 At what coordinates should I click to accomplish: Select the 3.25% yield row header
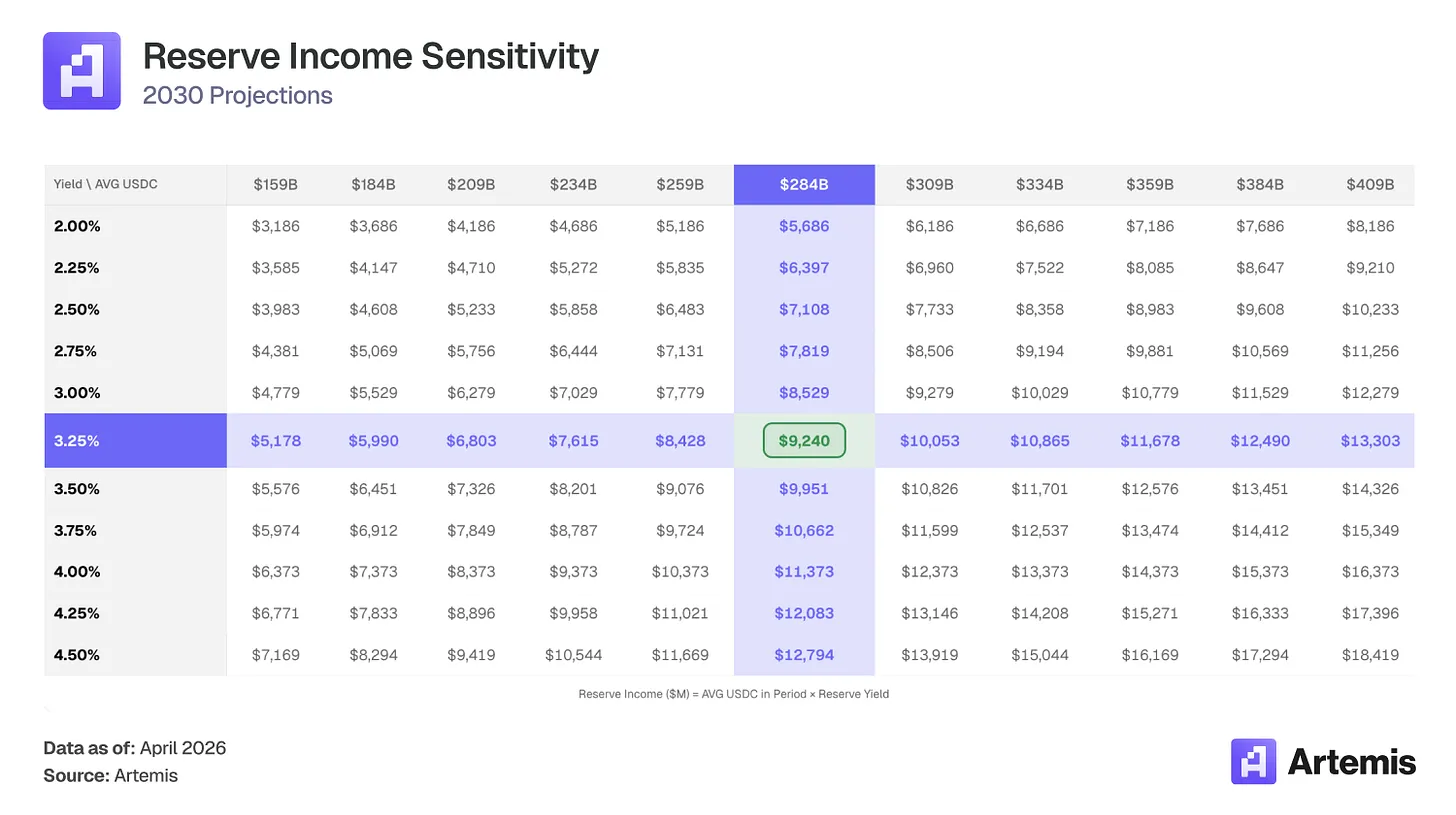click(77, 440)
